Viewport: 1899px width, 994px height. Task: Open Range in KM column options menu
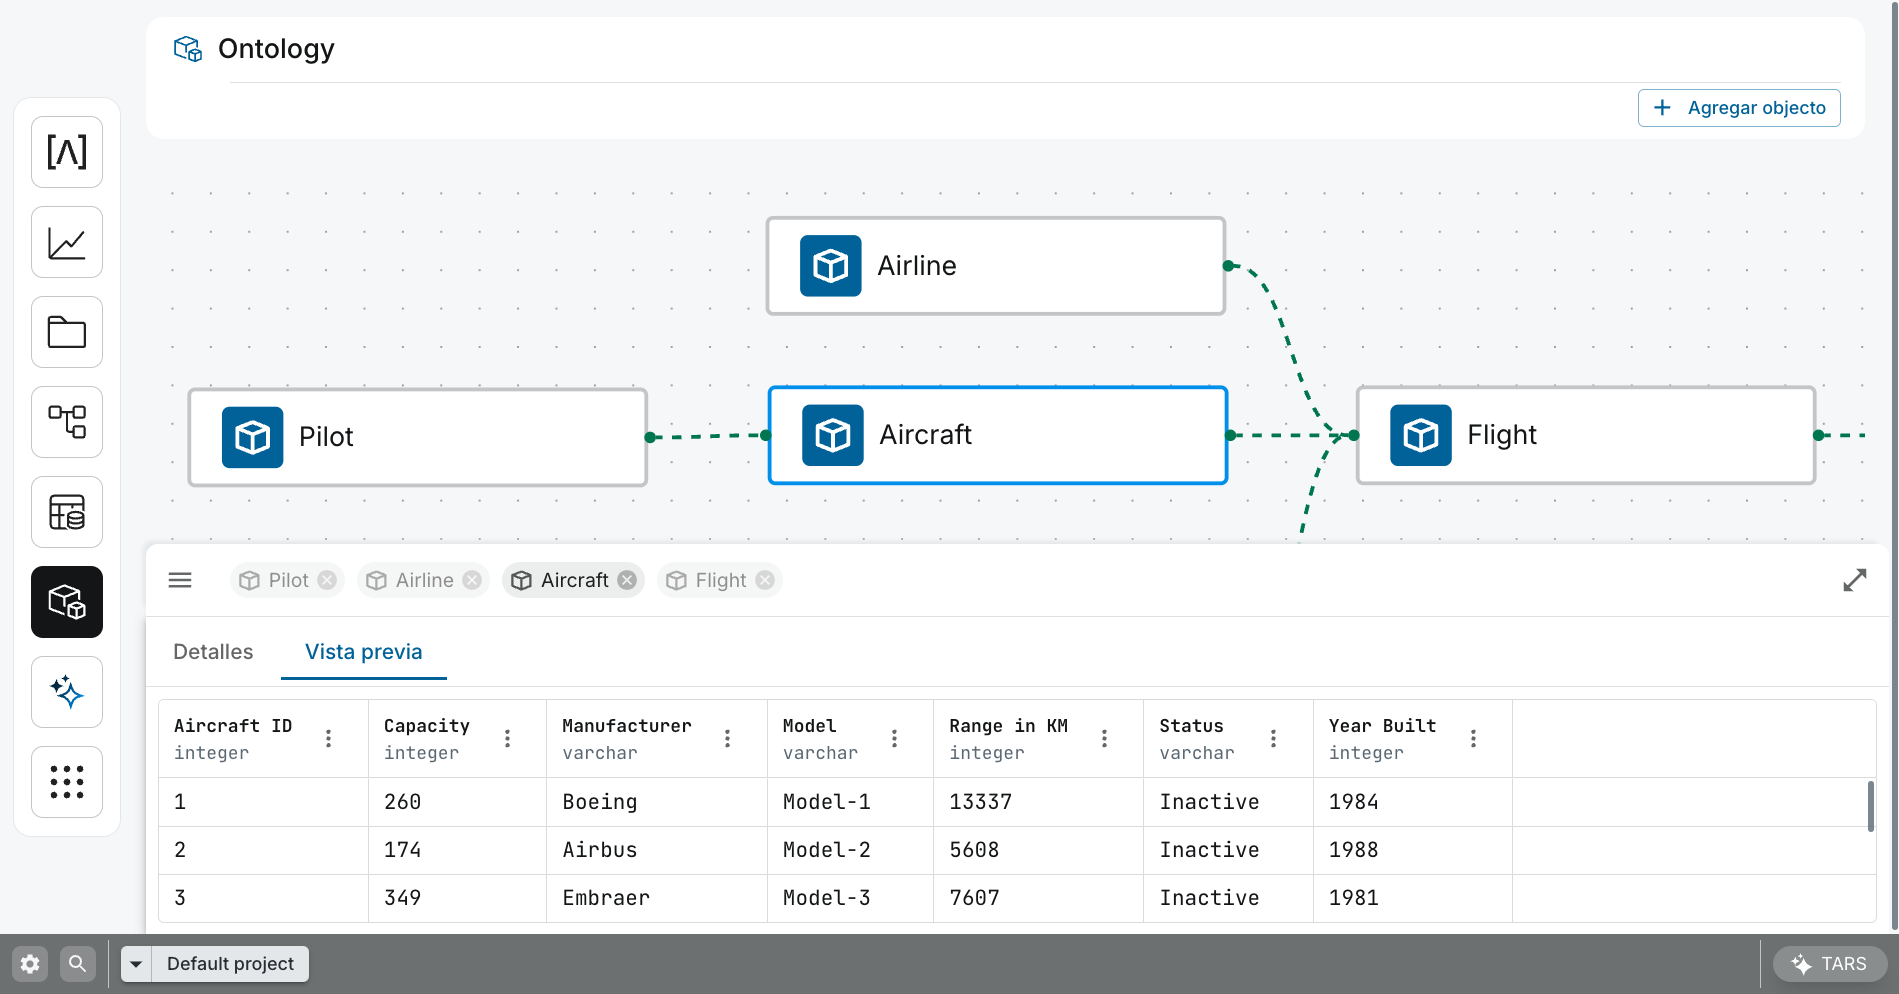(1104, 739)
